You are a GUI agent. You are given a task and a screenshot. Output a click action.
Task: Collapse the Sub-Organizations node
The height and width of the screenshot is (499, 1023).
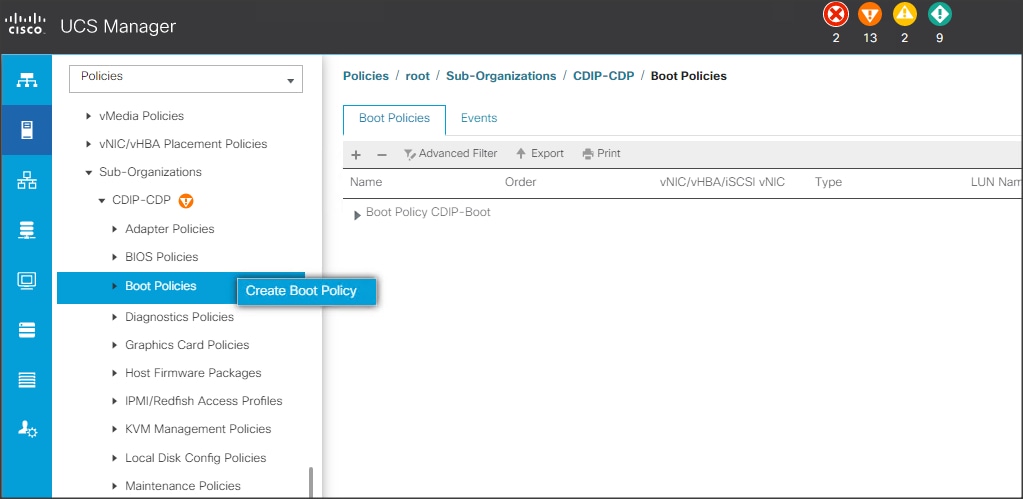tap(89, 173)
